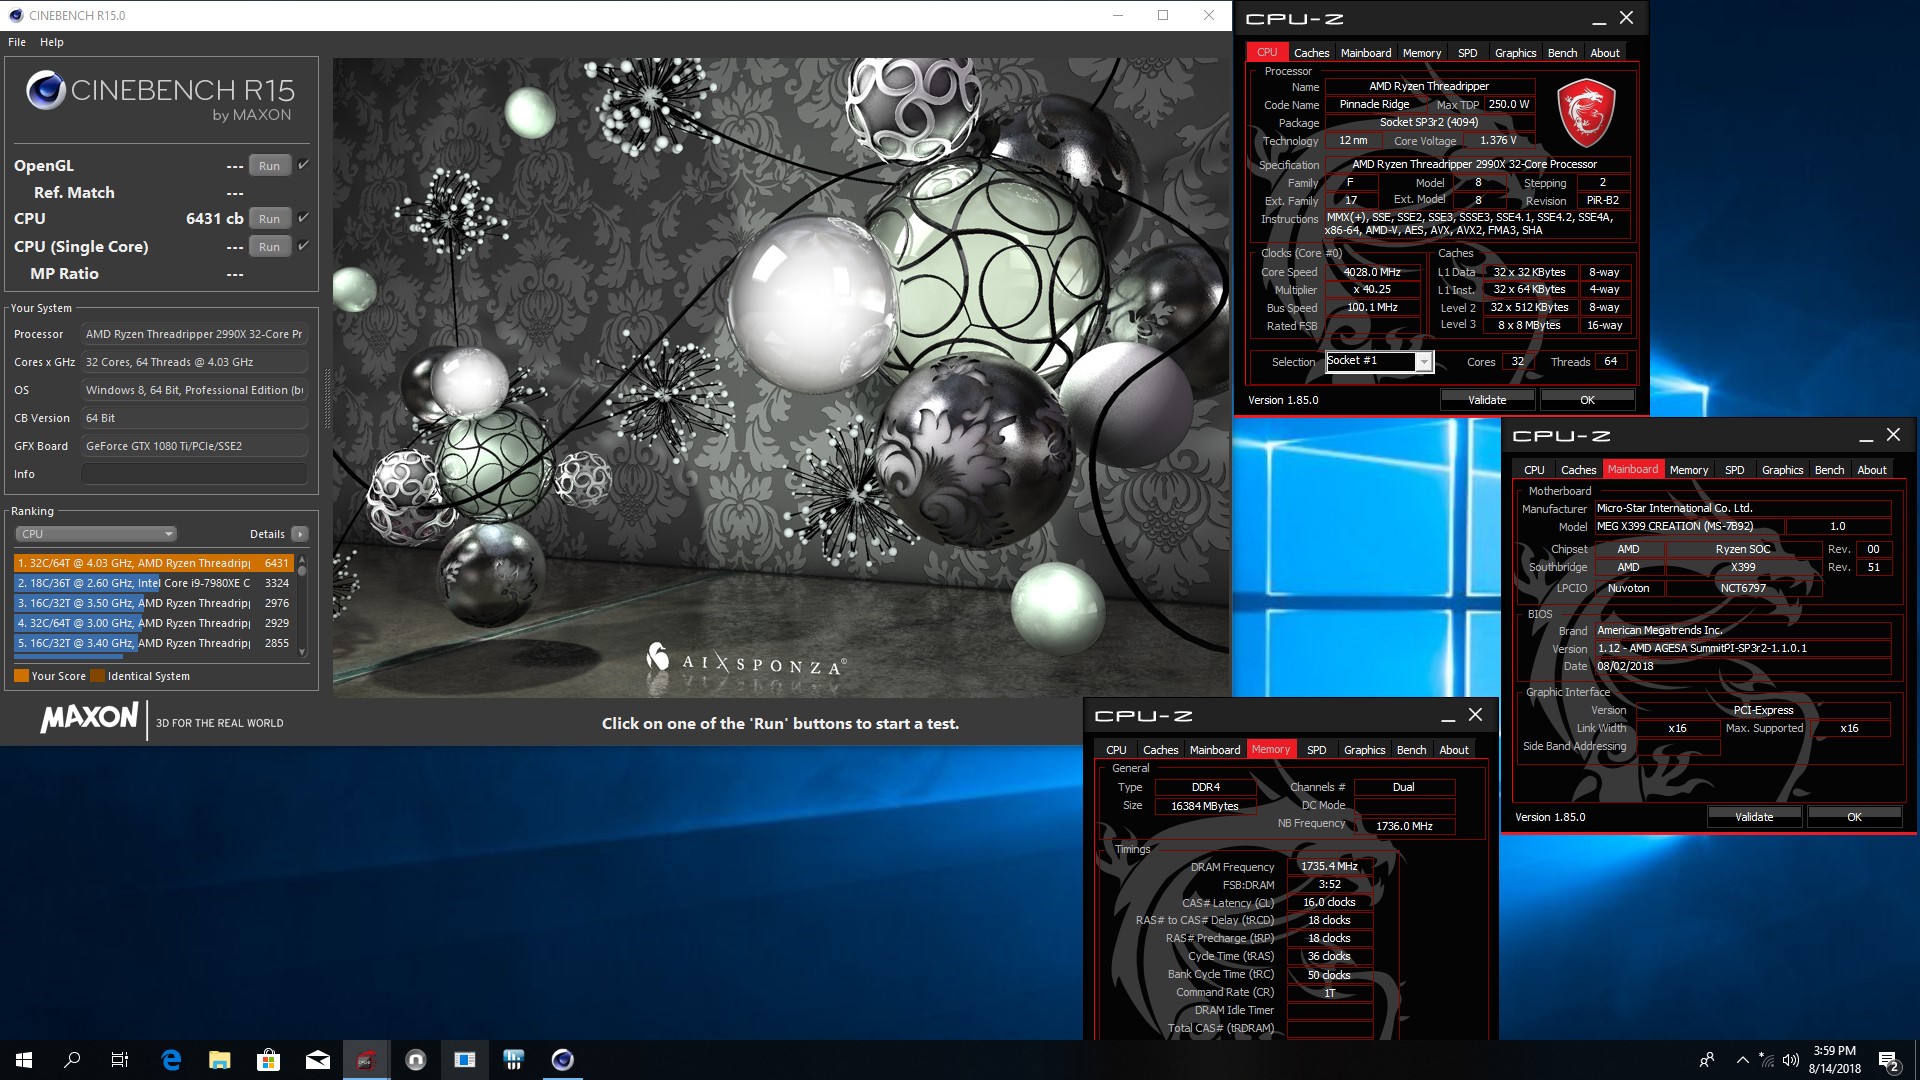Open CPU tab in Mainboard CPU-Z window
Viewport: 1920px width, 1080px height.
tap(1534, 470)
